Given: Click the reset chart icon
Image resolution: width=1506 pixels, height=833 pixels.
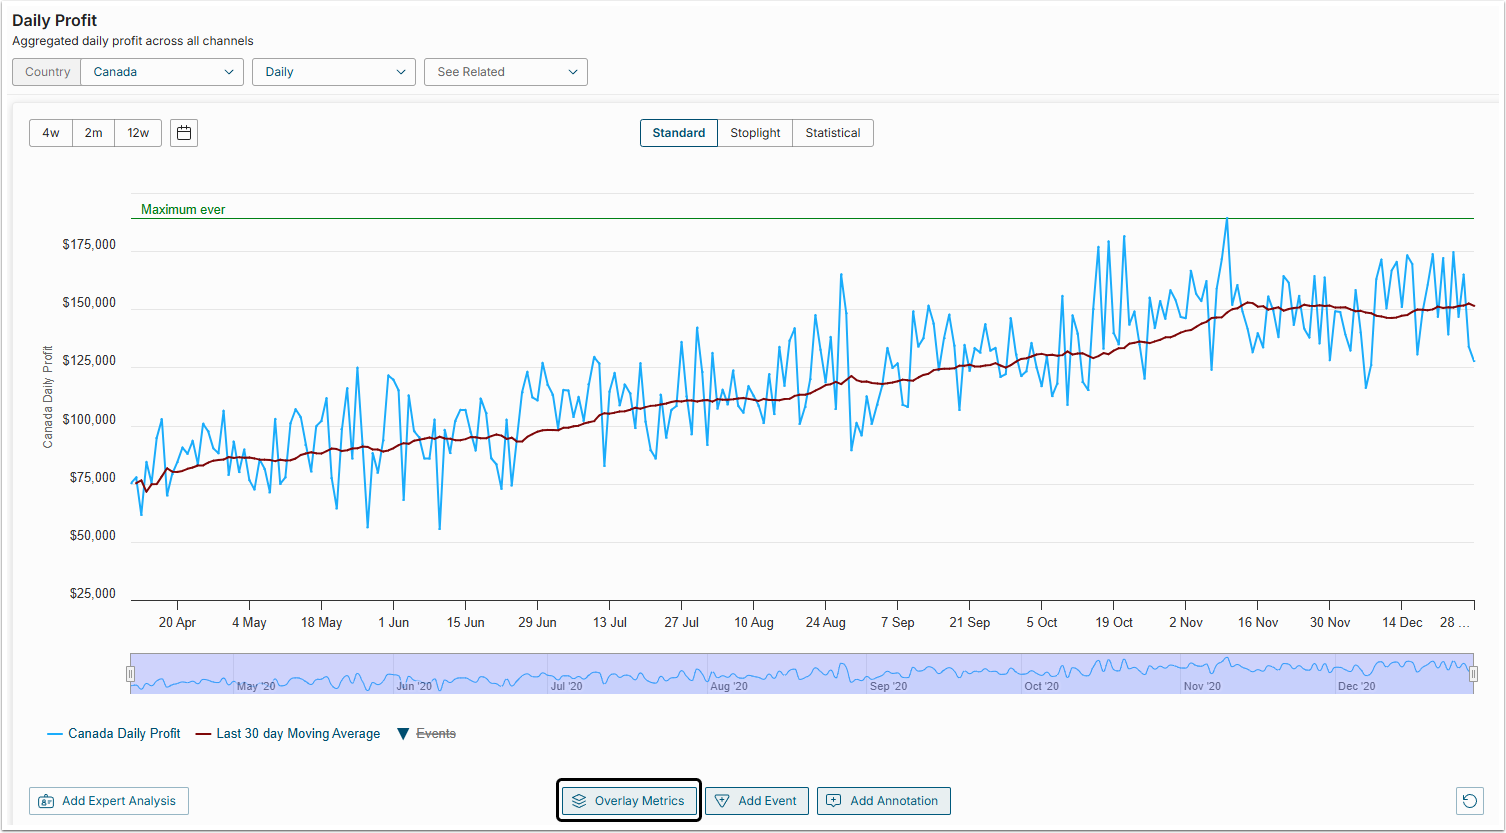Looking at the screenshot, I should point(1469,800).
